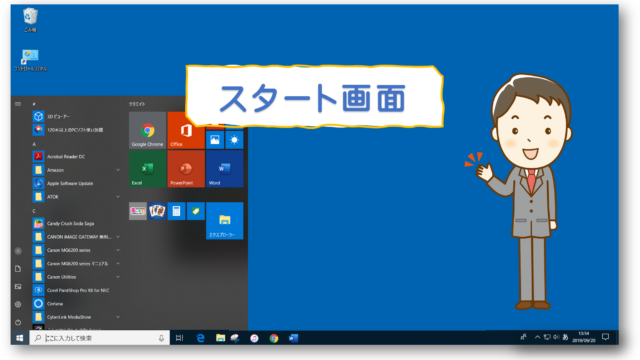This screenshot has height=360, width=640.
Task: Open the 120+ PC software app entry
Action: click(76, 130)
